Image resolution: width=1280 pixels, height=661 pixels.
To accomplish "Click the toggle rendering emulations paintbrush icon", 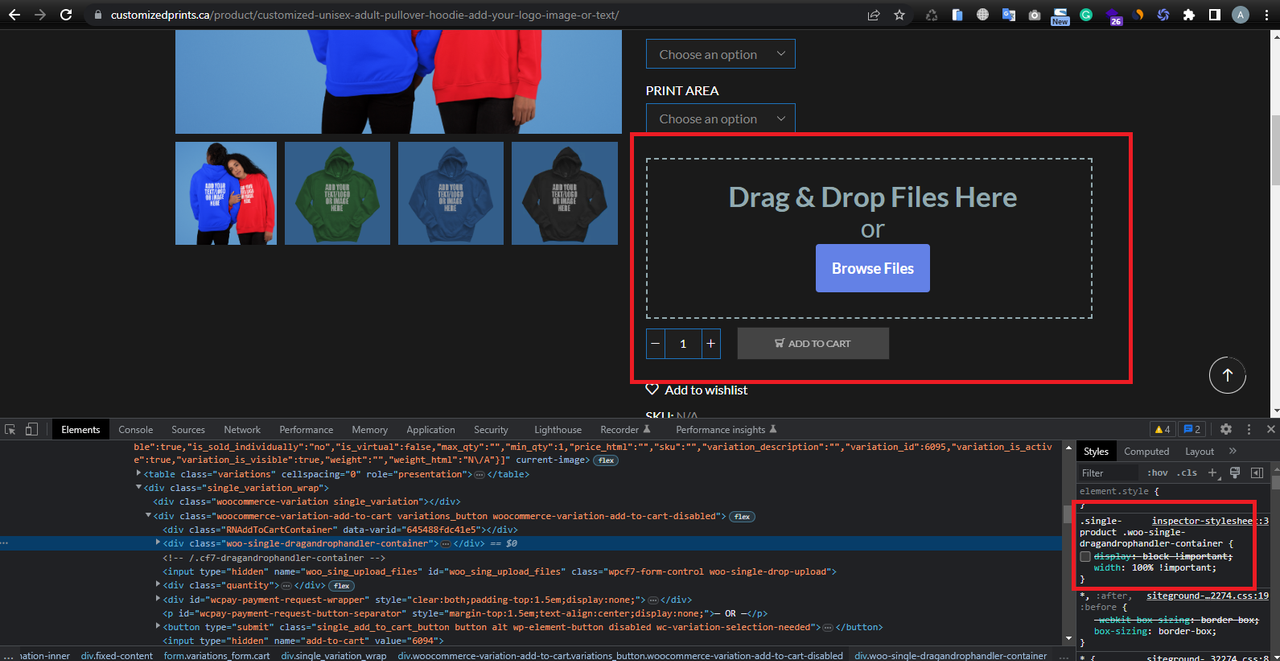I will (1235, 472).
